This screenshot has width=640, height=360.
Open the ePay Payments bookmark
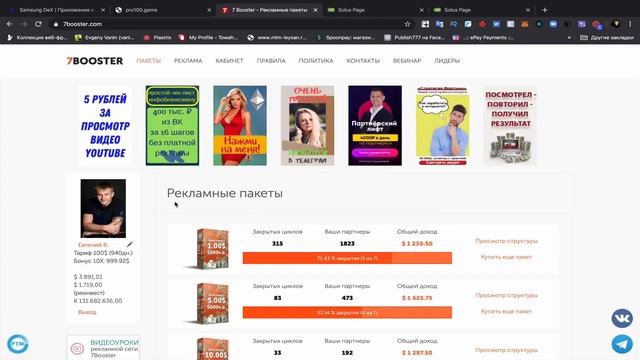coord(483,38)
